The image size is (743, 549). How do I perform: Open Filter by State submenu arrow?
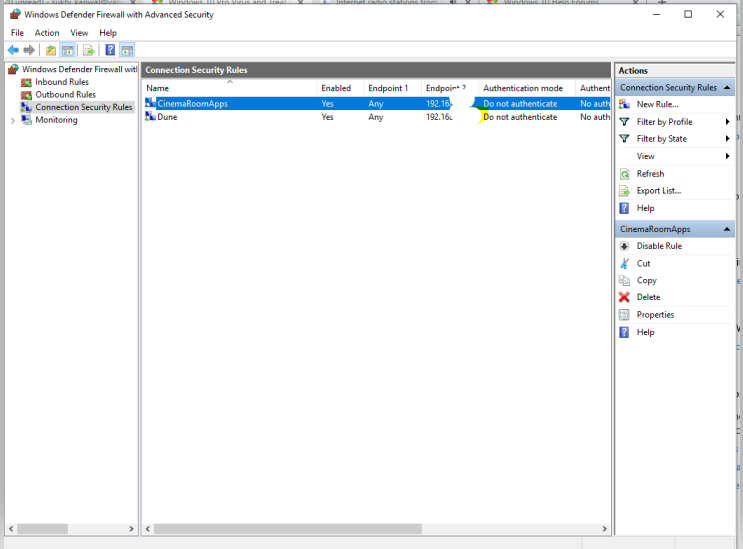tap(727, 139)
